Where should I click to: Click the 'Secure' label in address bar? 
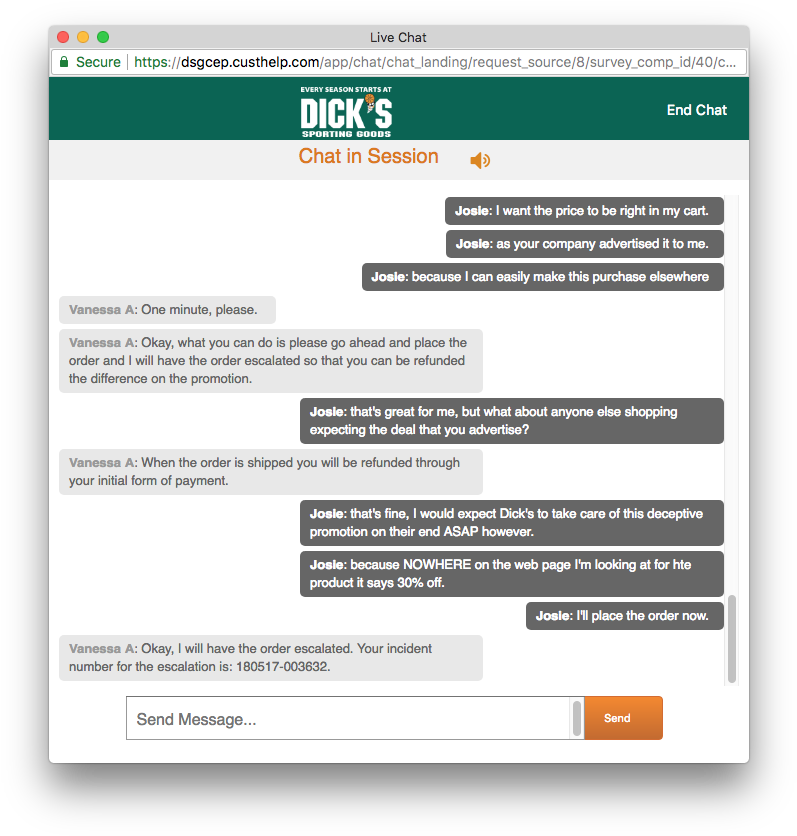click(x=99, y=62)
